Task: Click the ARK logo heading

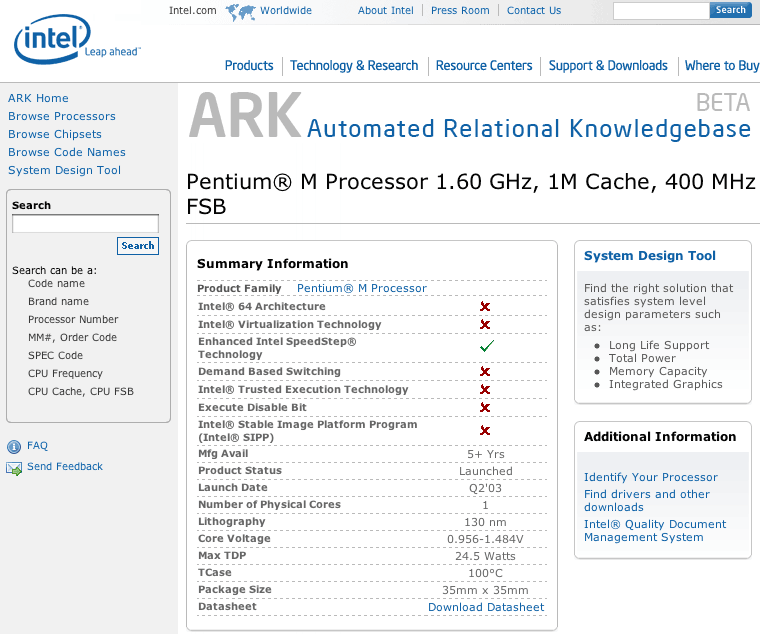Action: [245, 116]
